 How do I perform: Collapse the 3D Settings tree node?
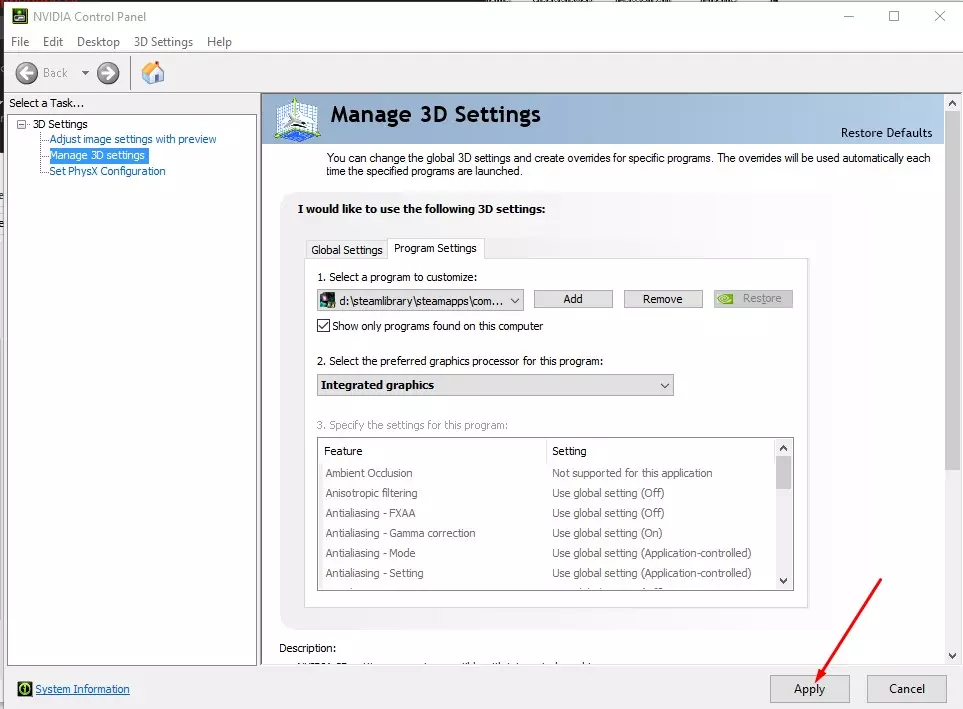tap(21, 124)
